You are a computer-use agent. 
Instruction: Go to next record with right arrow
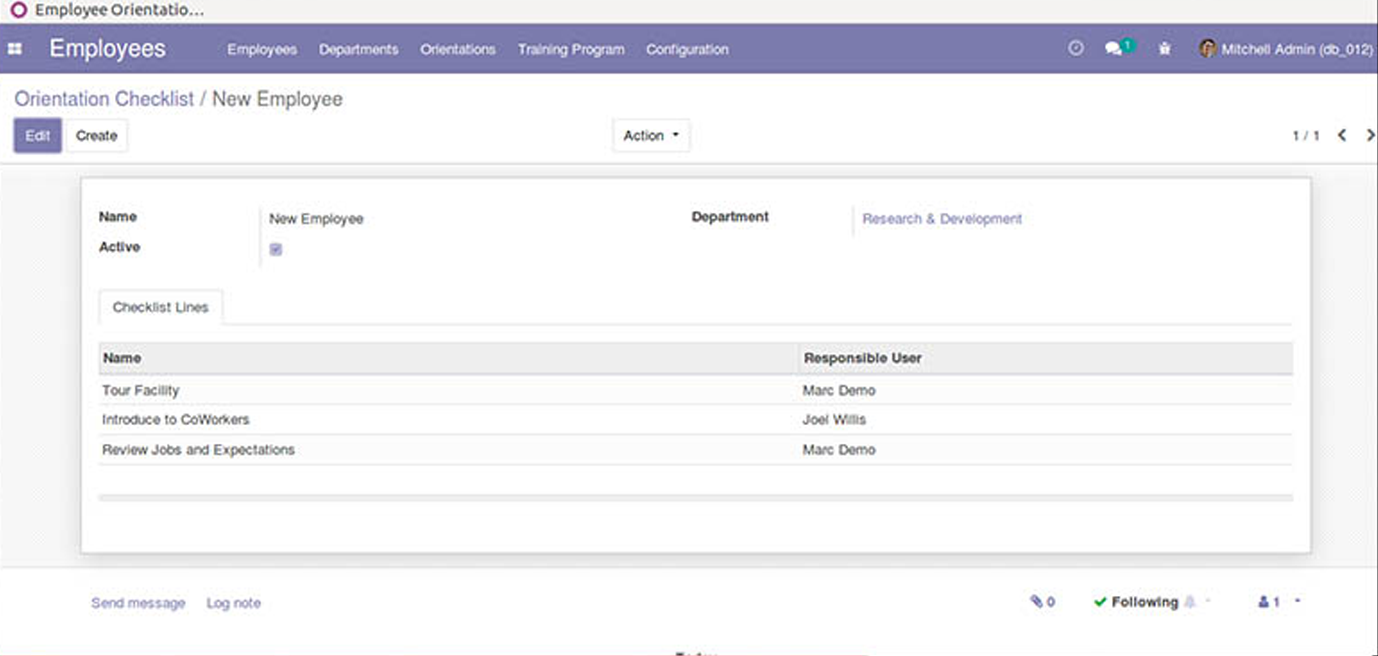click(x=1369, y=135)
